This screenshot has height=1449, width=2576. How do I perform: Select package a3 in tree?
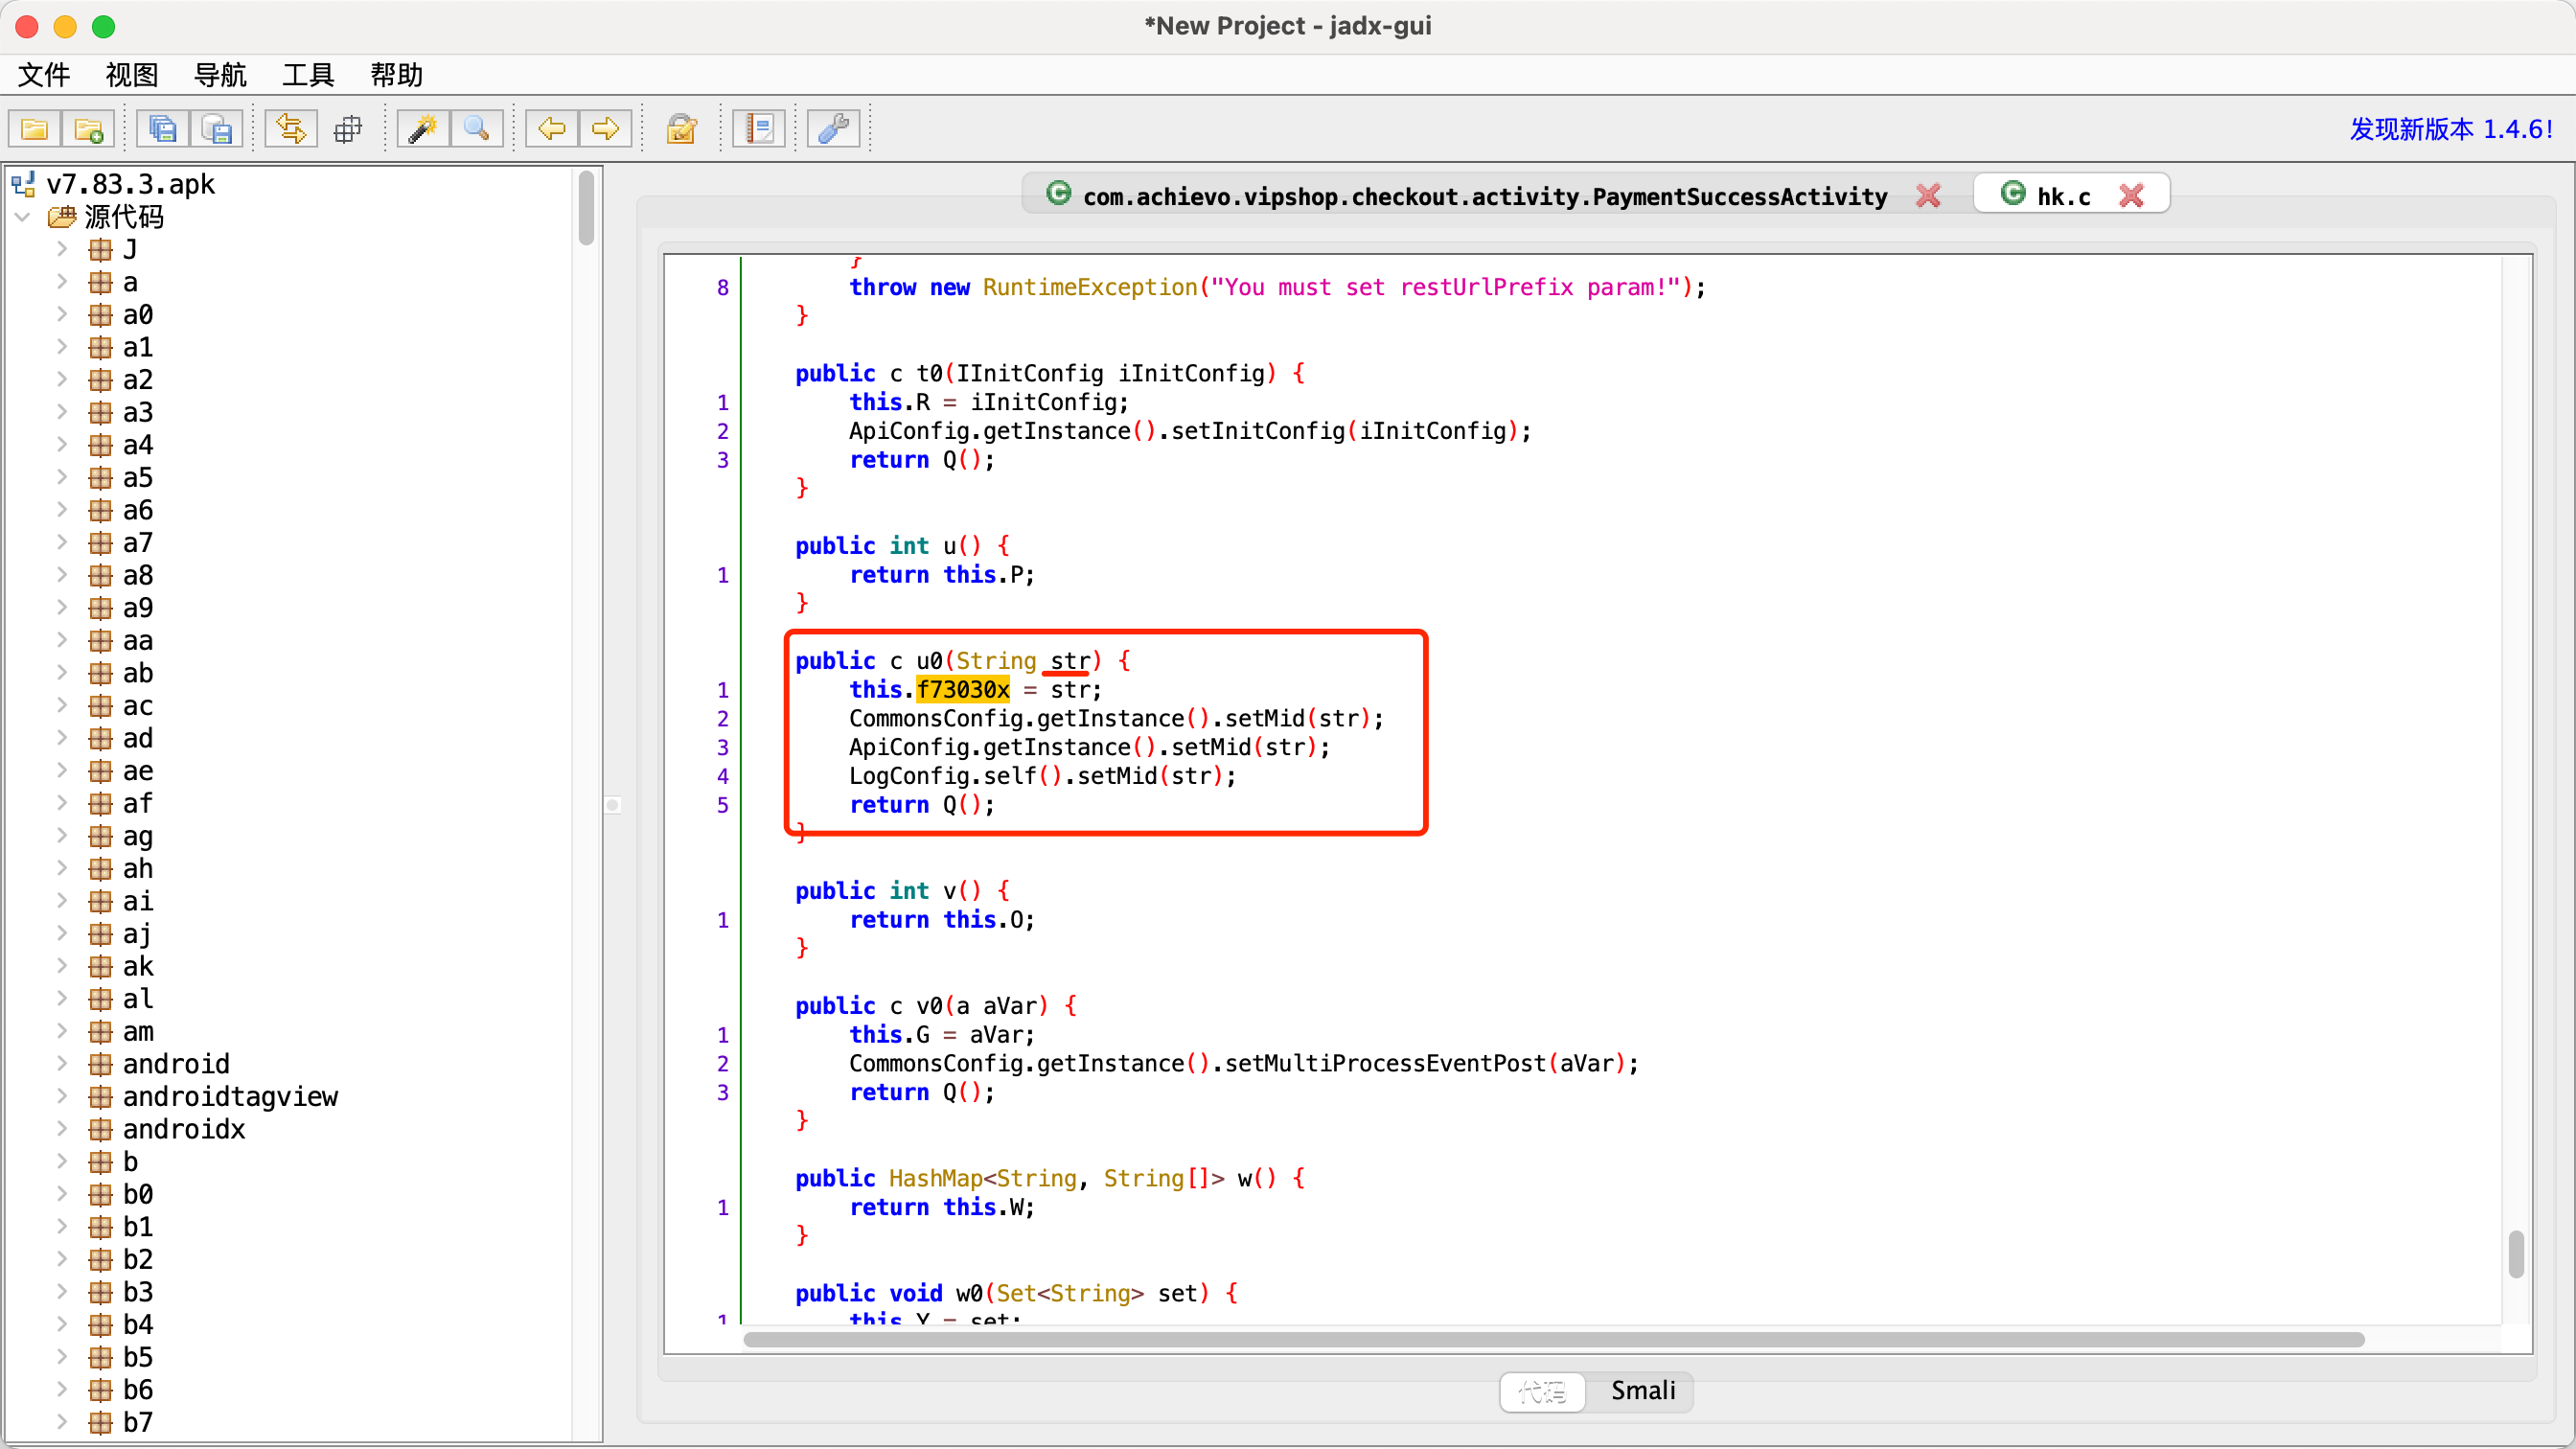pyautogui.click(x=138, y=413)
